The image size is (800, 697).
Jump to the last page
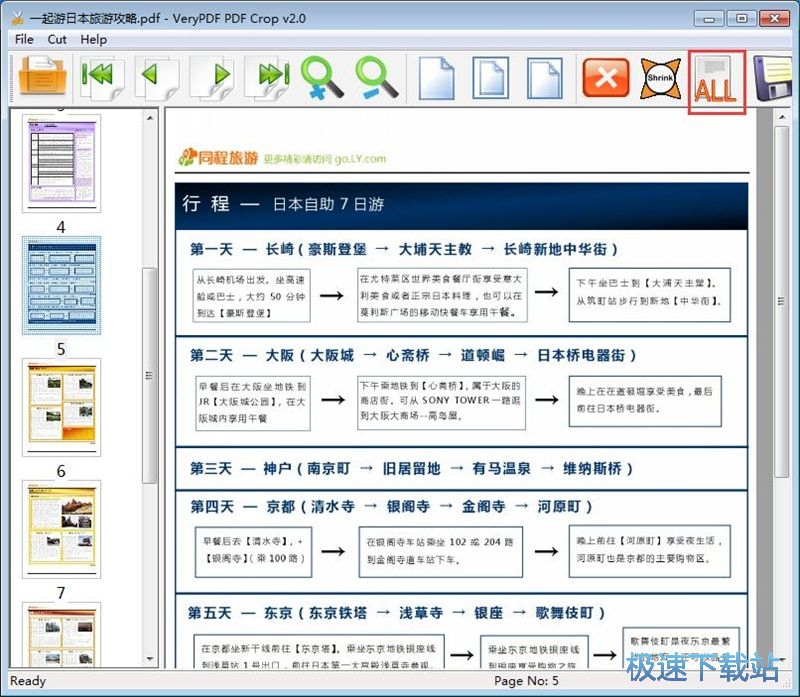(x=267, y=77)
